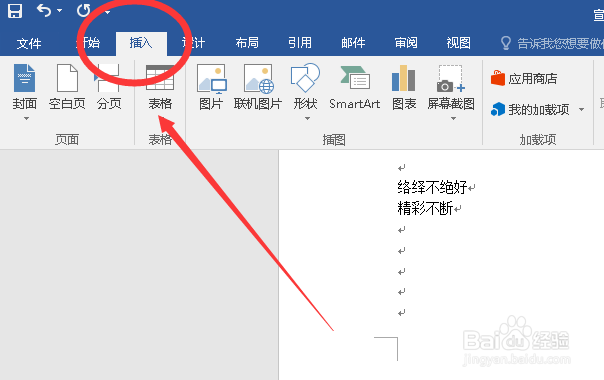Switch to the 邮件 (Mailings) tab
Image resolution: width=604 pixels, height=380 pixels.
click(353, 43)
